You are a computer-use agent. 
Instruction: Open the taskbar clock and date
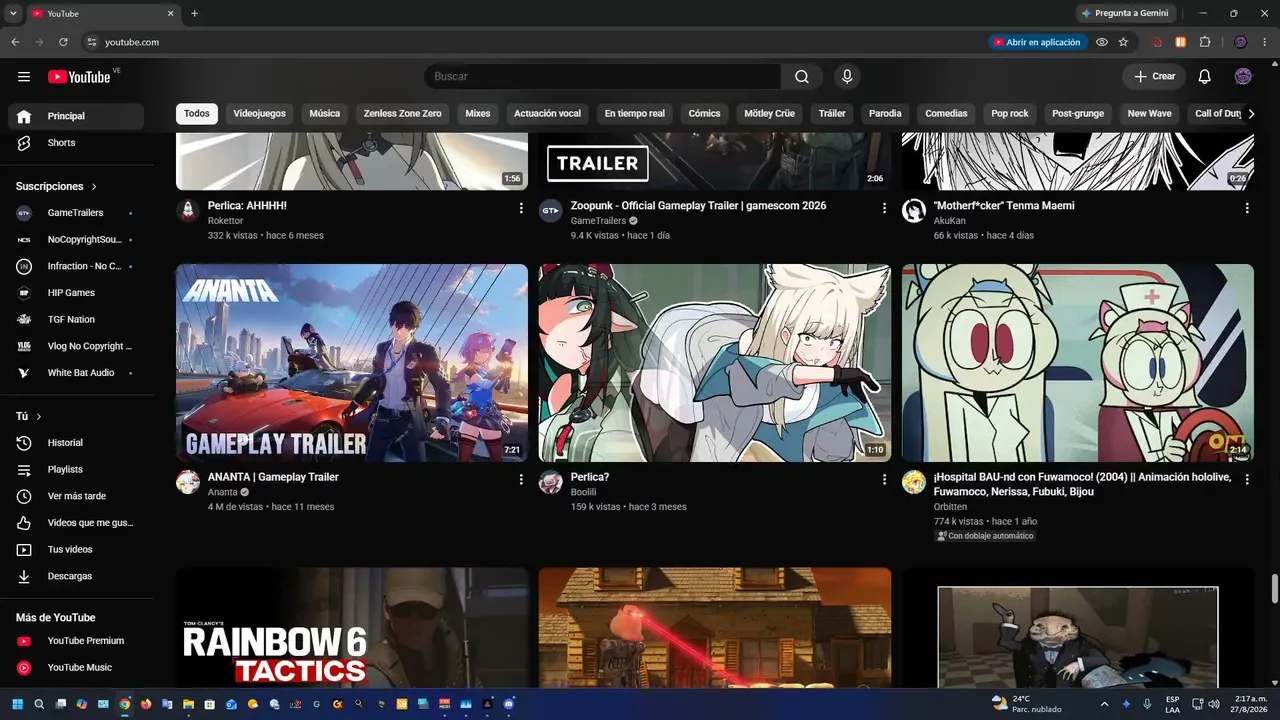click(x=1250, y=704)
